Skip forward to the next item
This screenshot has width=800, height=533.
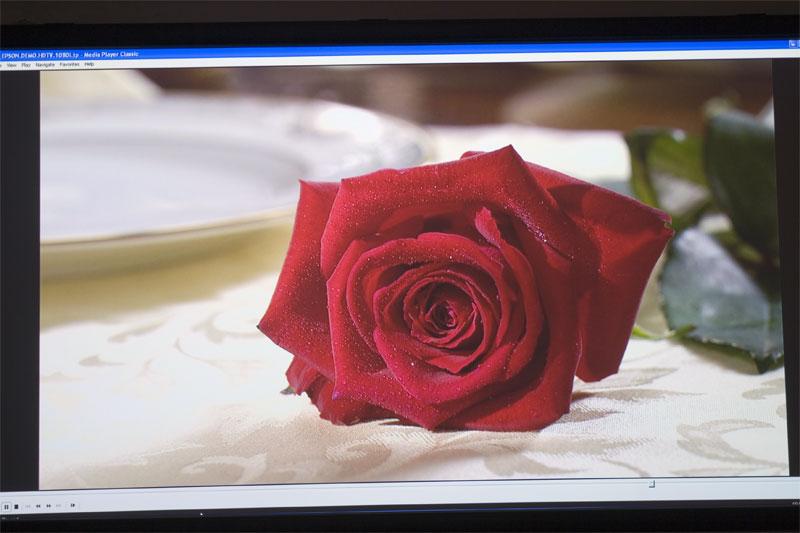pyautogui.click(x=59, y=506)
